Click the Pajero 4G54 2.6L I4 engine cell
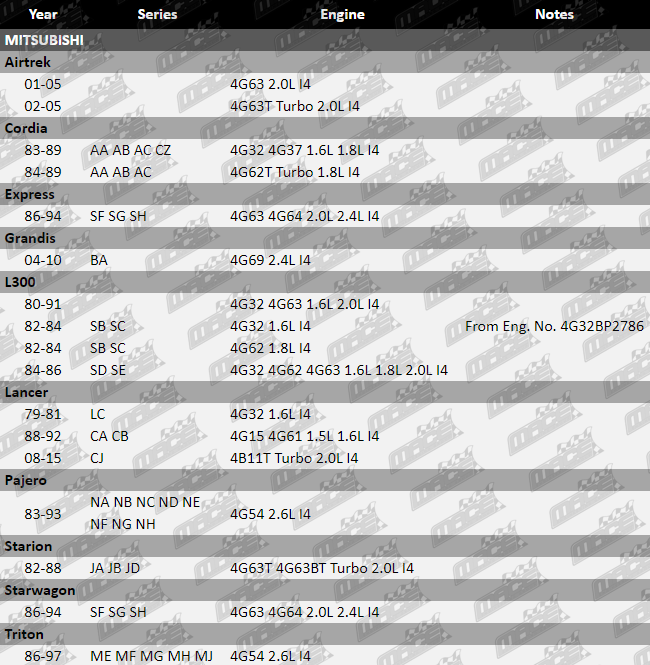The height and width of the screenshot is (665, 650). 270,514
